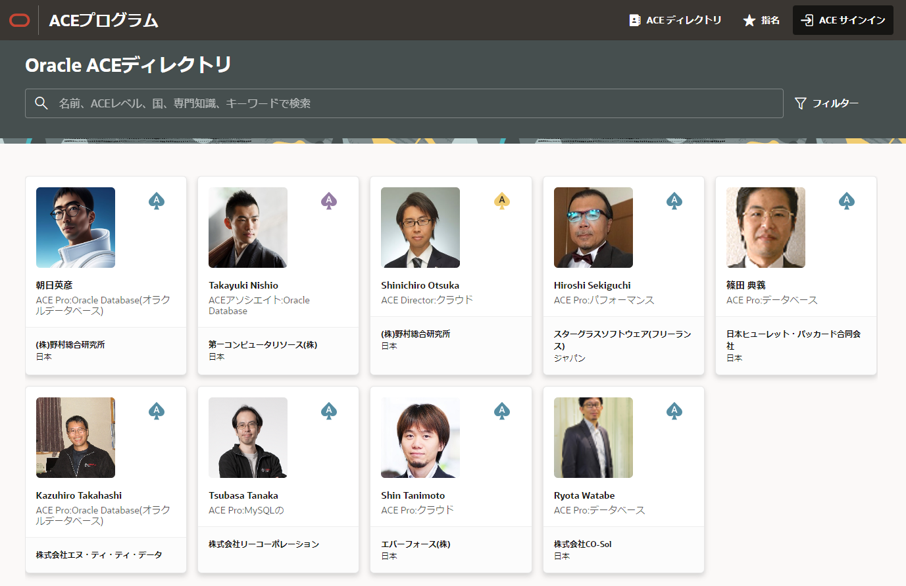
Task: Click 'ACEアソシエイト:Oracle Database' text
Action: click(259, 305)
